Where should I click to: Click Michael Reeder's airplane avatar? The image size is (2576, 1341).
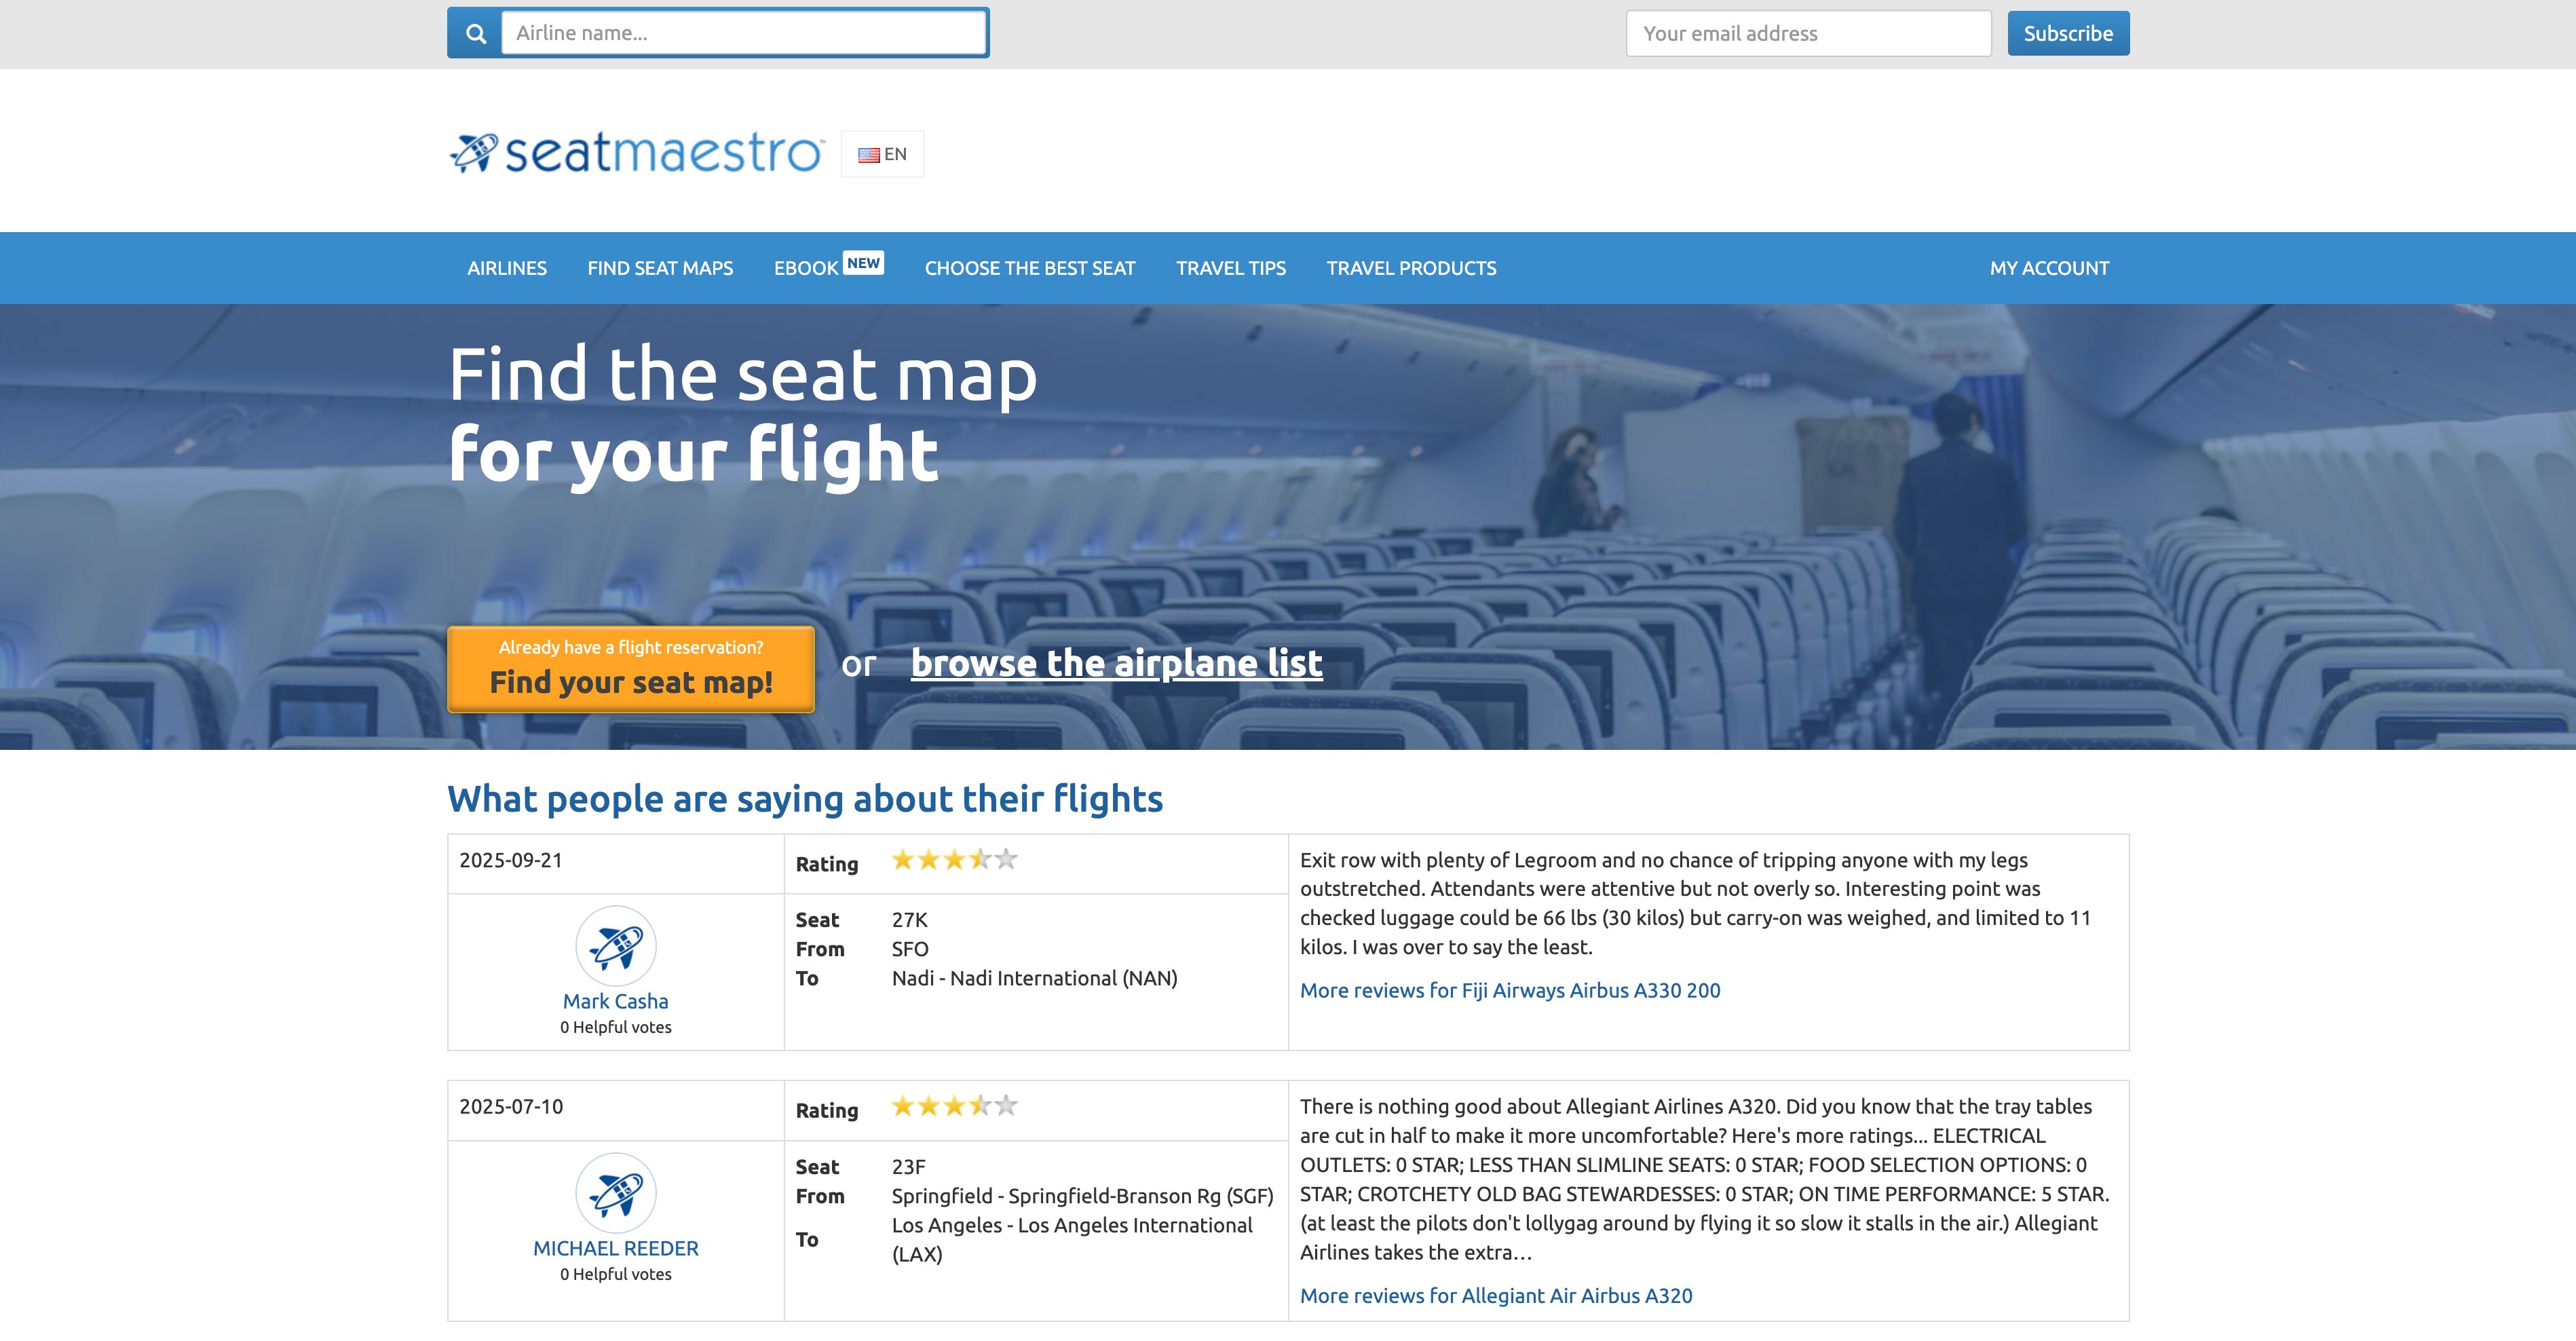(616, 1193)
